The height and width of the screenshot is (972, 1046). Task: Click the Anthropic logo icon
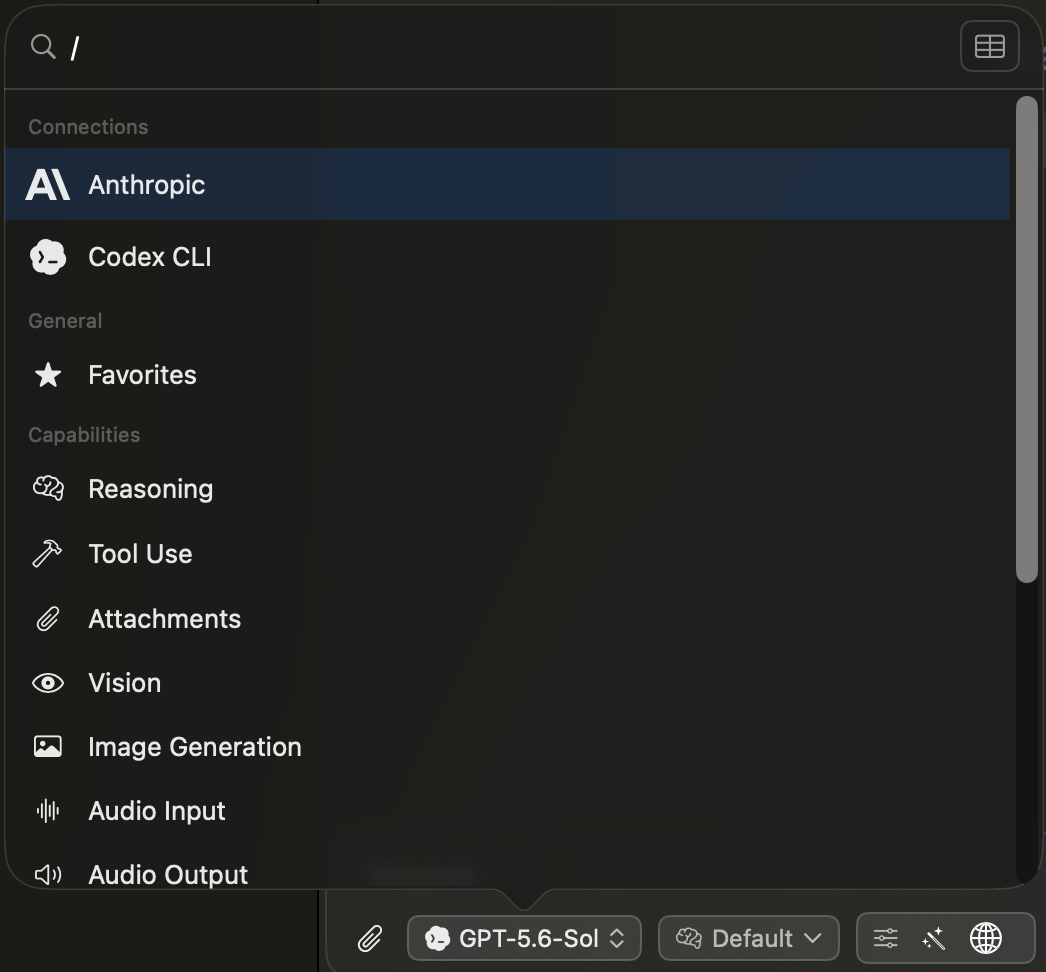[x=47, y=185]
